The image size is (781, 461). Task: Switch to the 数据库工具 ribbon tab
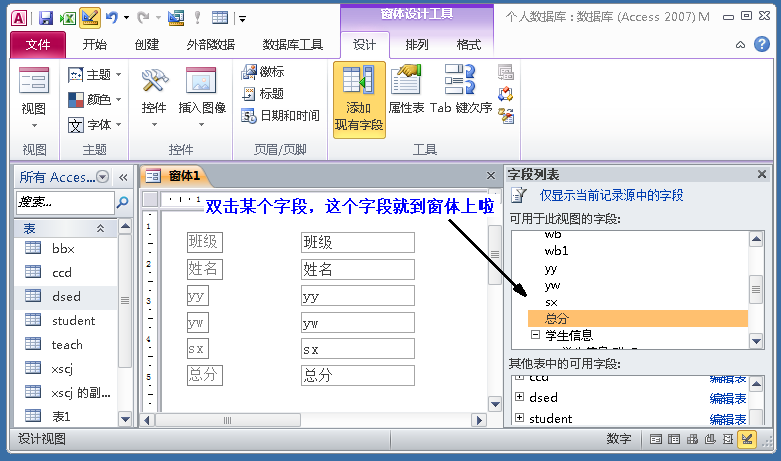[292, 45]
